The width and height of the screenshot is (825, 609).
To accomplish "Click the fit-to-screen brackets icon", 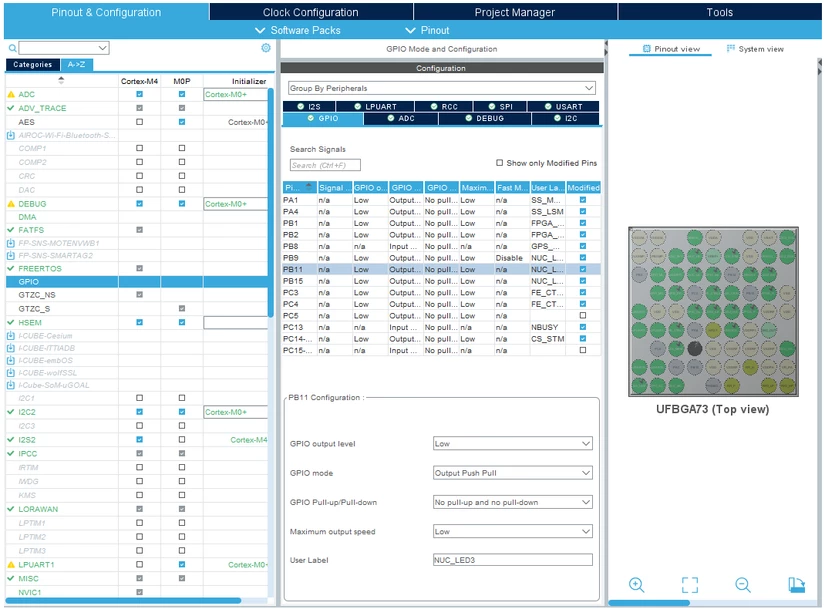I will (x=689, y=584).
